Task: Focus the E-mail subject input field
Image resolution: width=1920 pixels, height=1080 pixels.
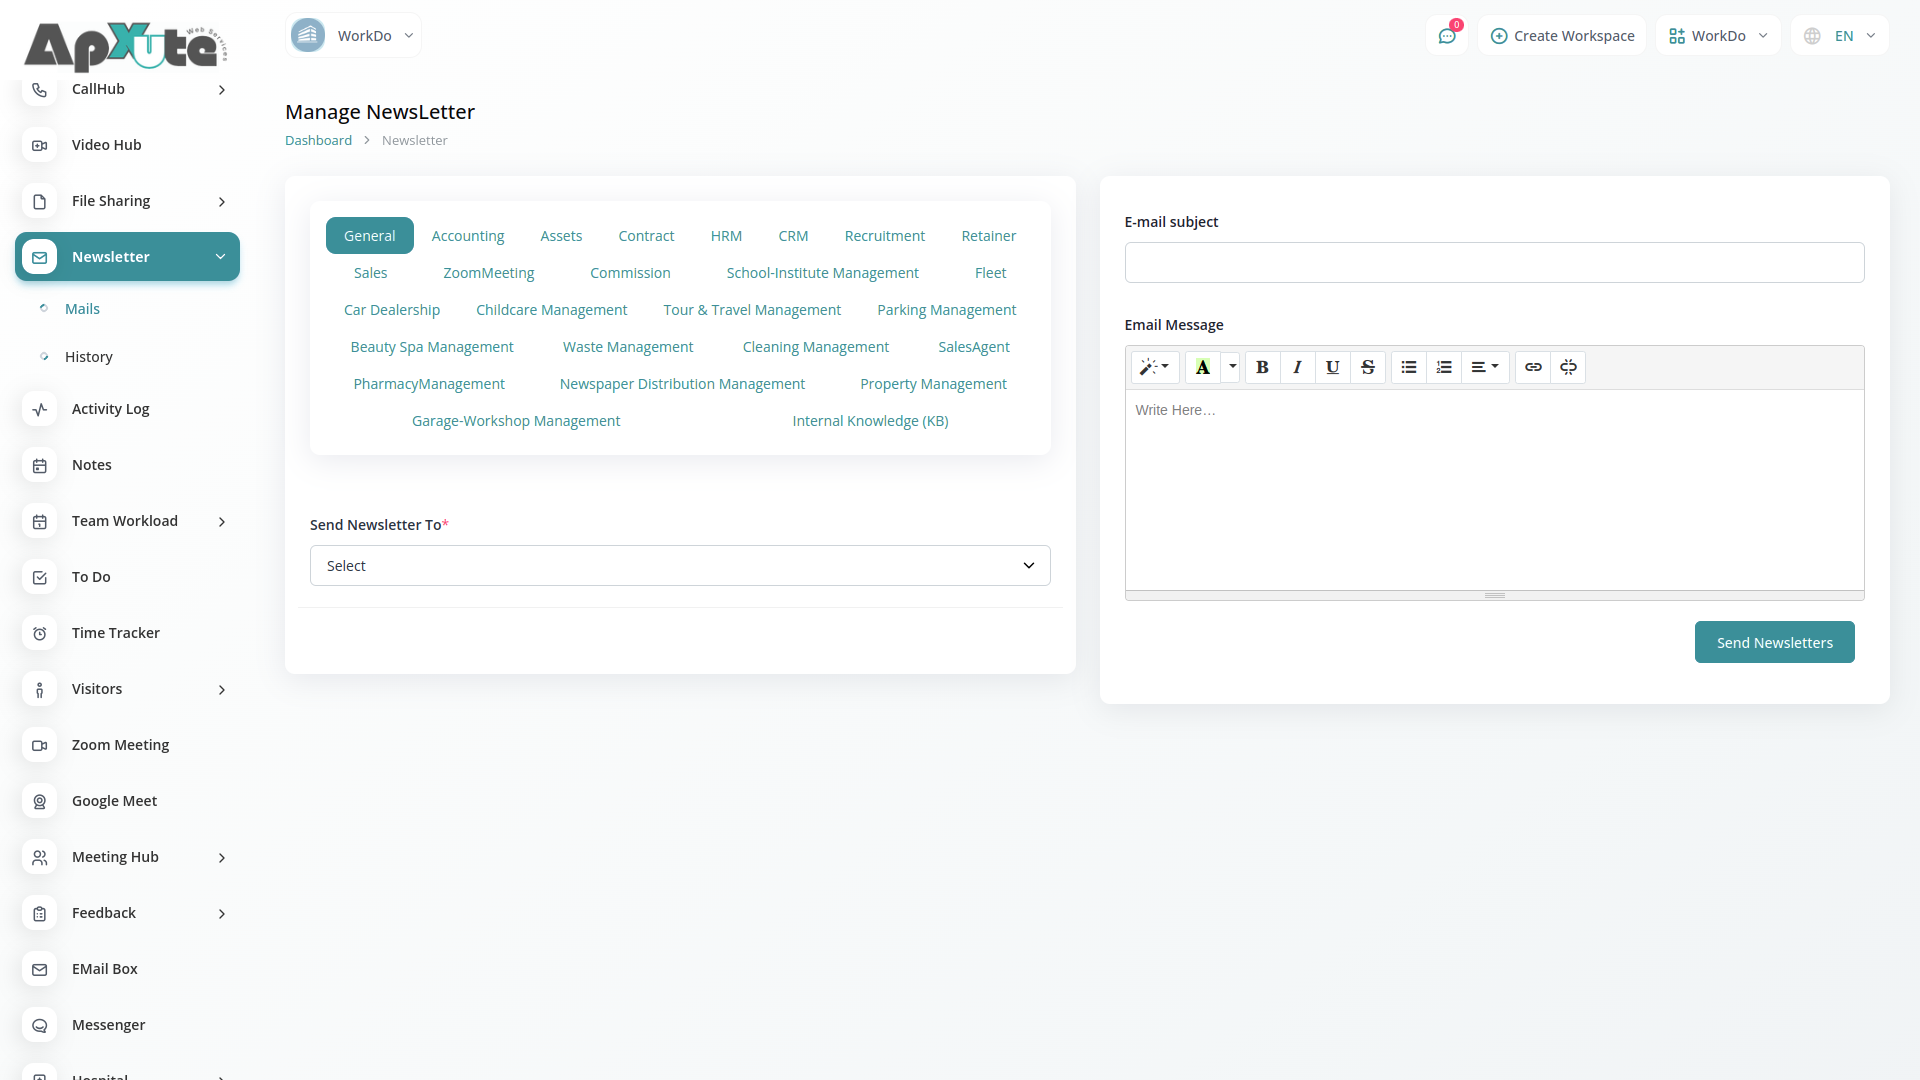Action: click(1494, 263)
